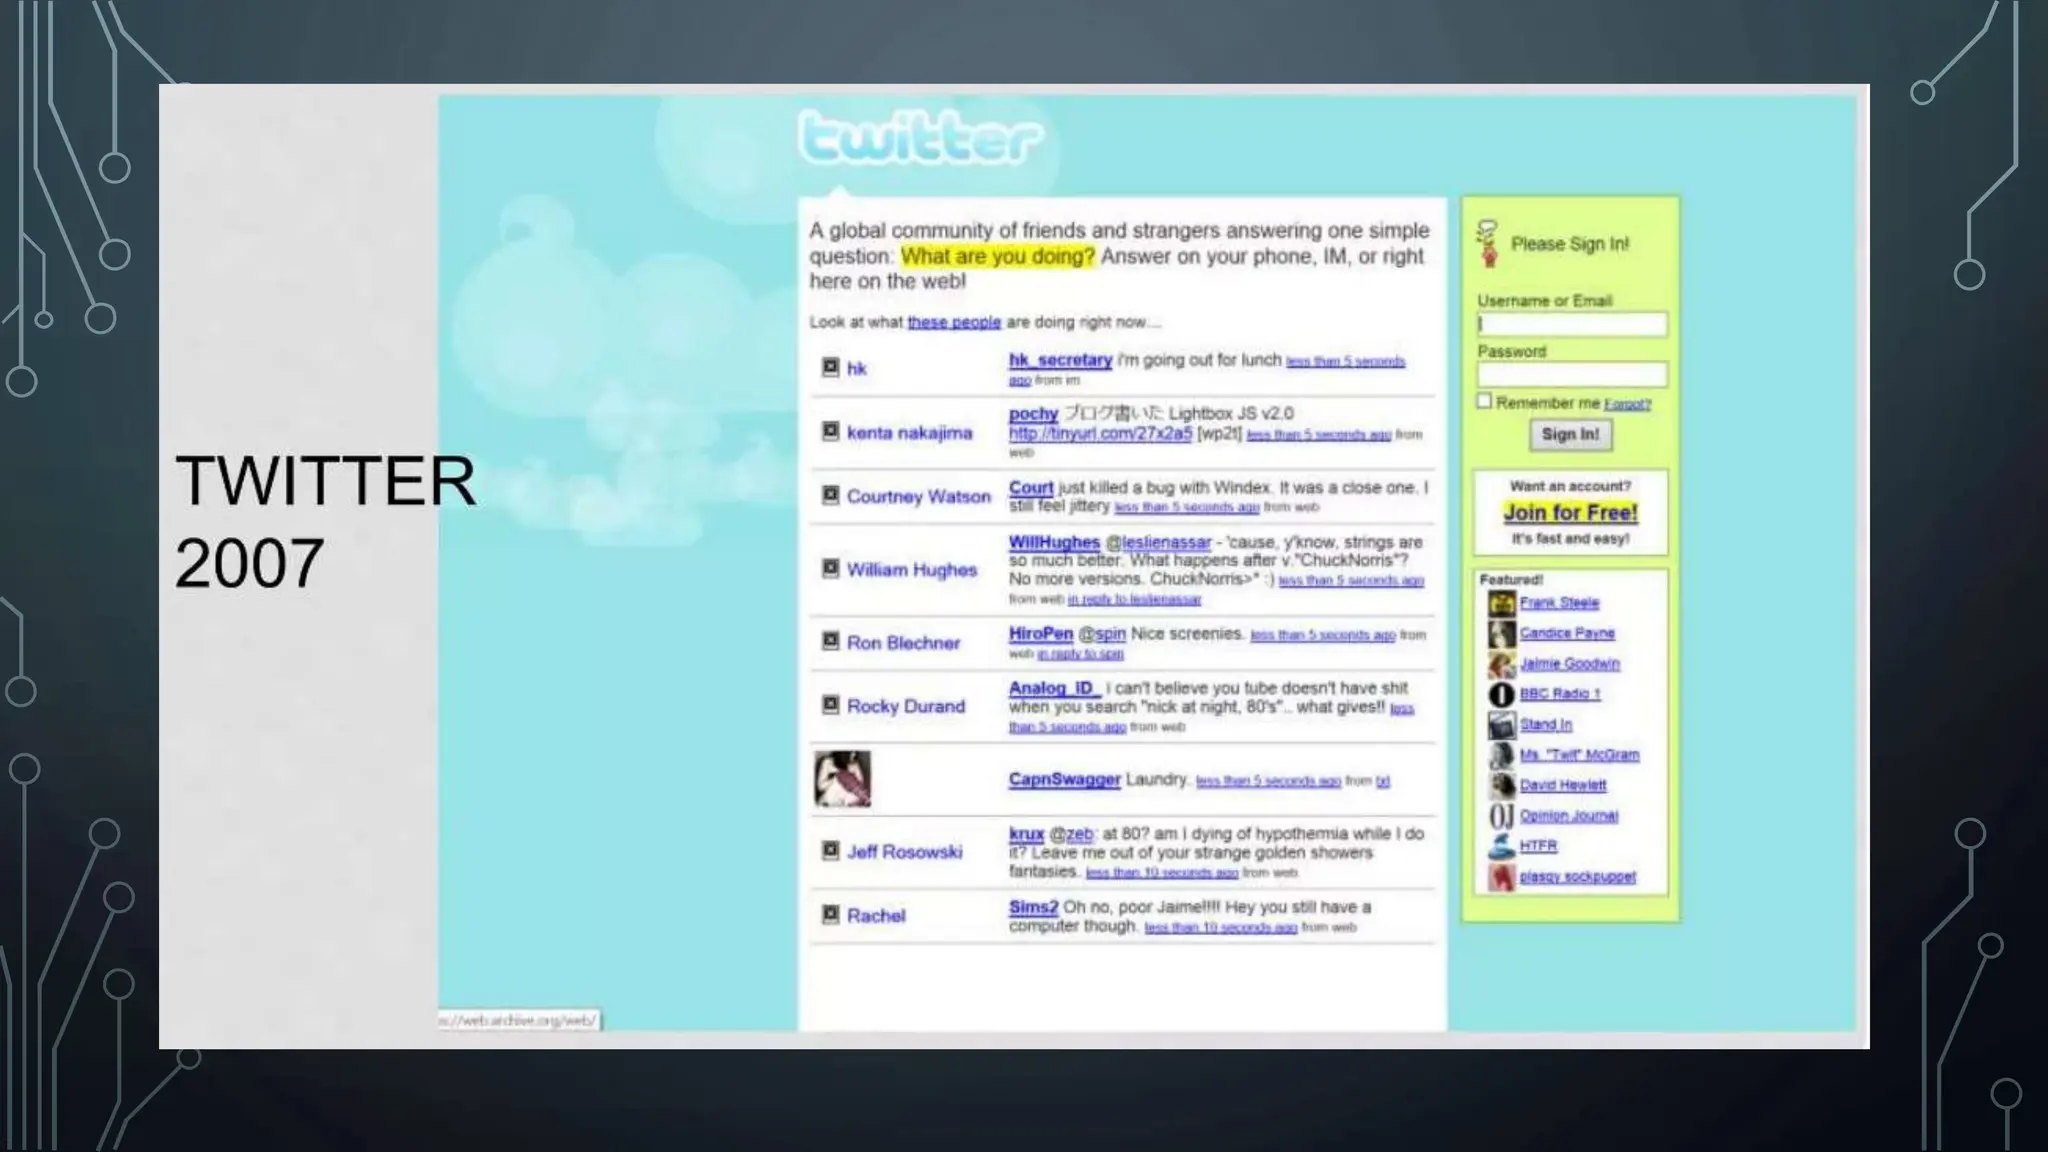This screenshot has width=2048, height=1152.
Task: Open the tinyurl.com/27x2a5 link
Action: (x=1100, y=433)
